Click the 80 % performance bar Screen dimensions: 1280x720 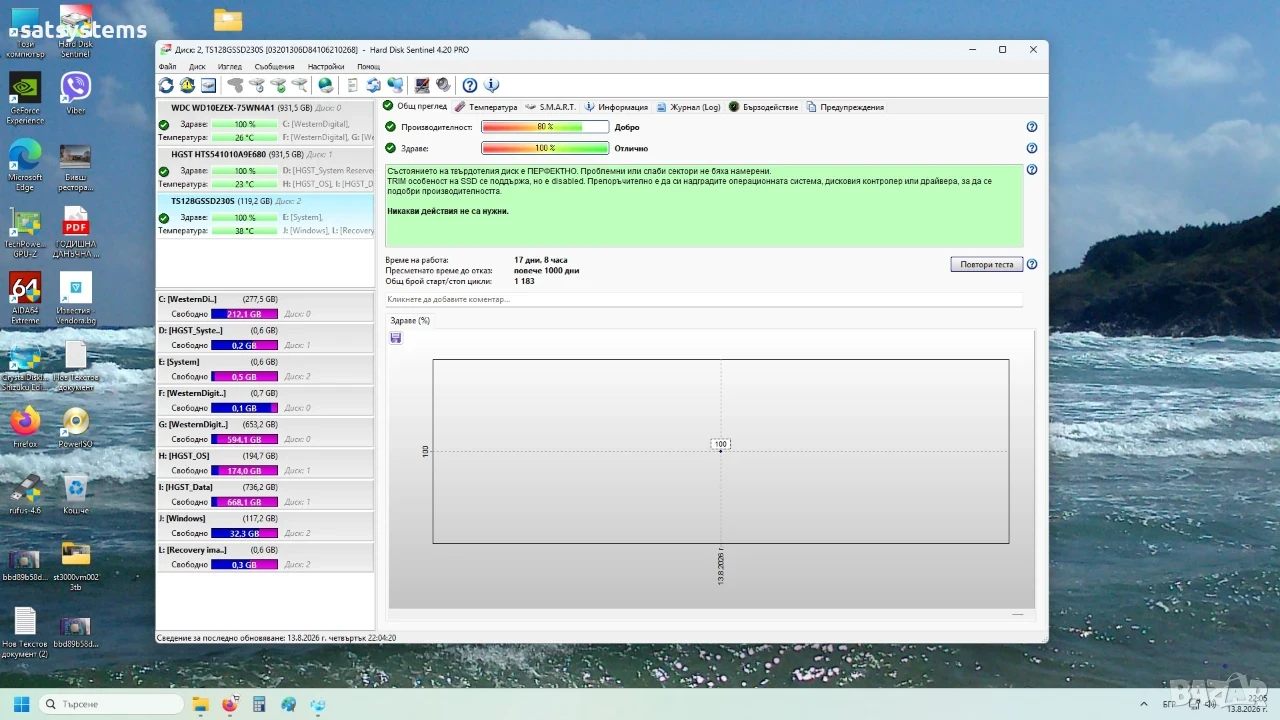coord(545,127)
